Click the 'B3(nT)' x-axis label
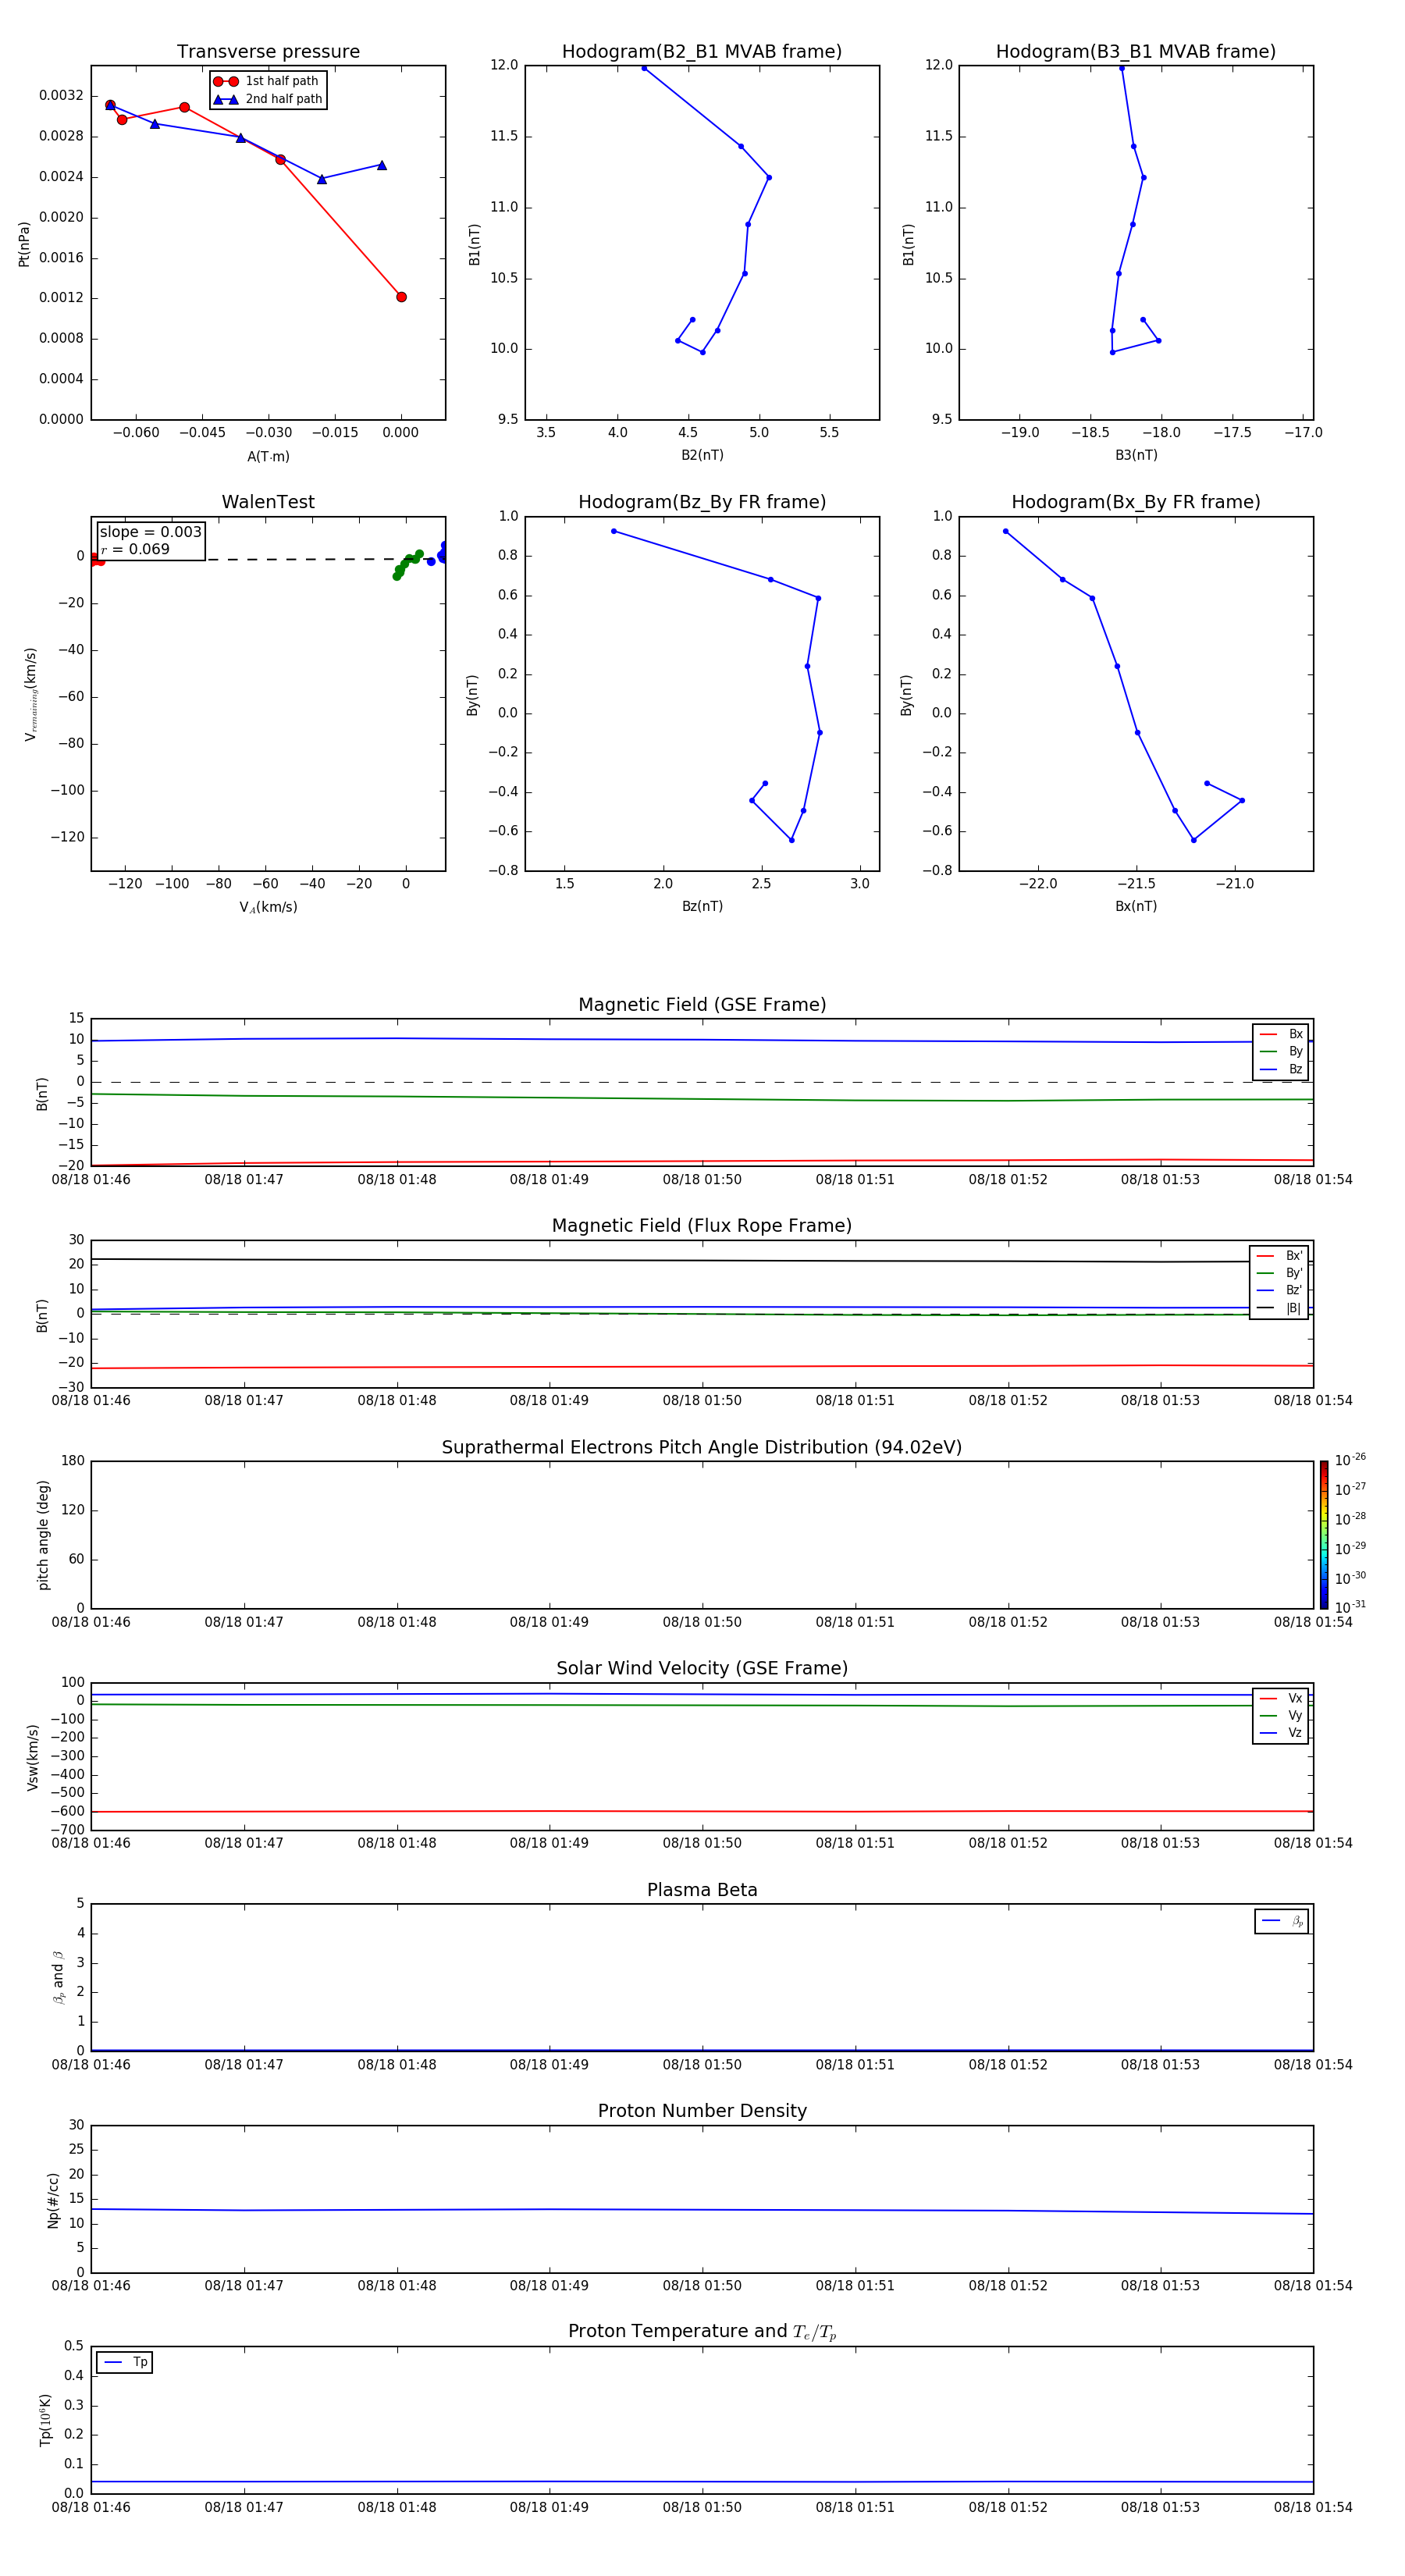The height and width of the screenshot is (2576, 1405). coord(1136,455)
